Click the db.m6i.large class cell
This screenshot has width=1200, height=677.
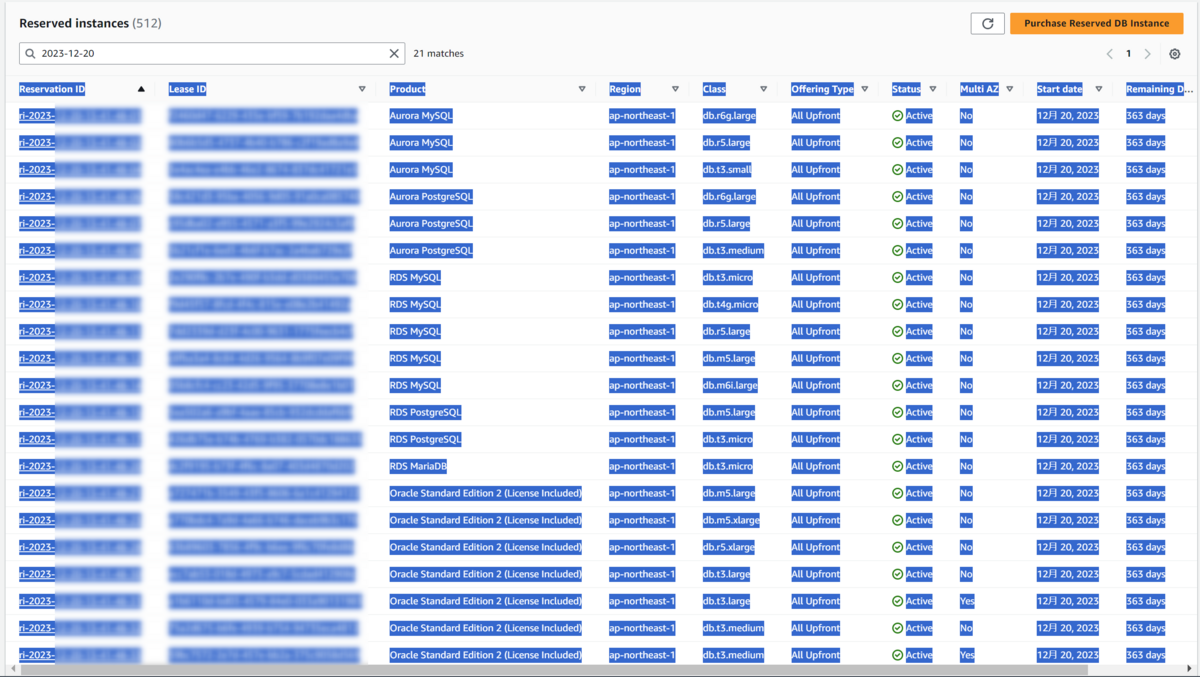point(730,385)
